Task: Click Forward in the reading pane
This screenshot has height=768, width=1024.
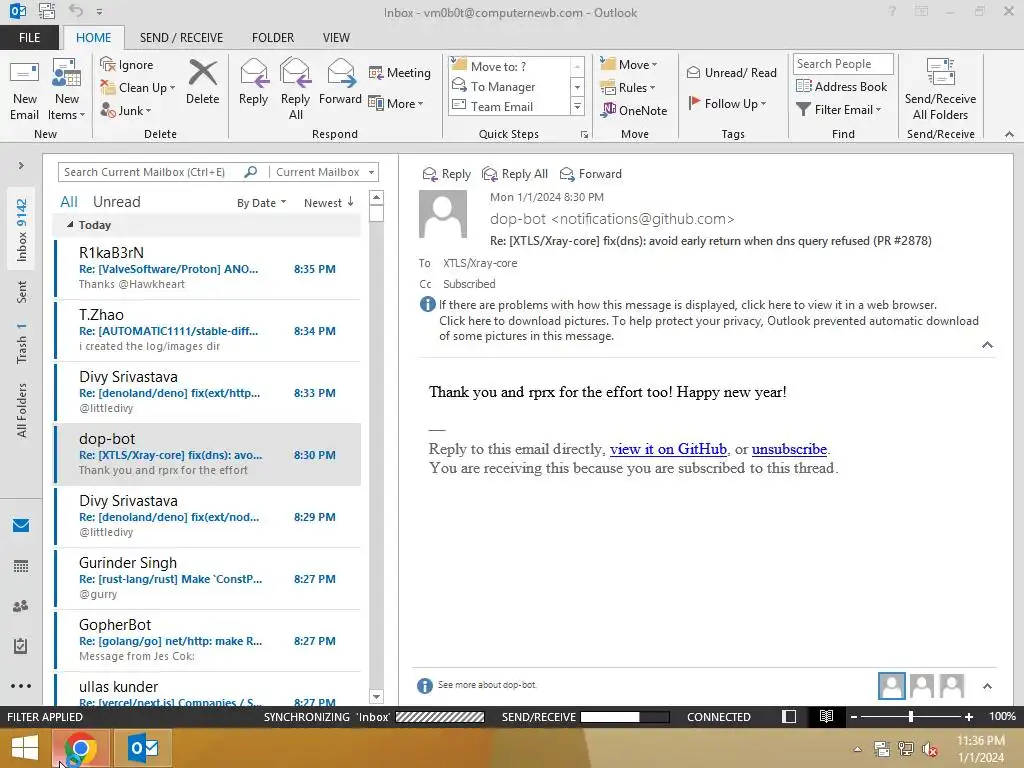Action: (x=591, y=174)
